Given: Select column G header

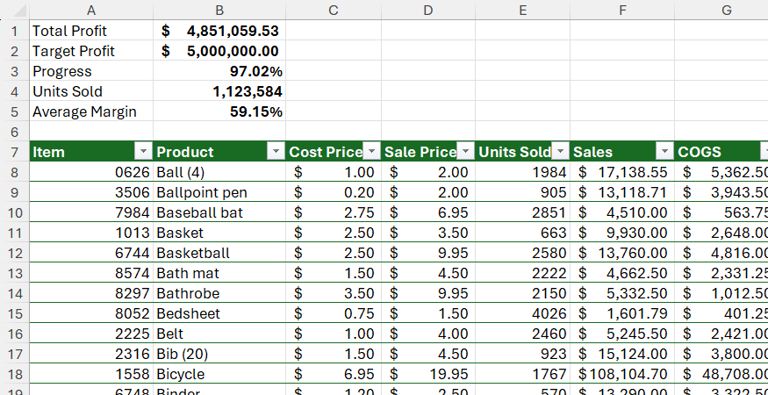Looking at the screenshot, I should pyautogui.click(x=721, y=10).
